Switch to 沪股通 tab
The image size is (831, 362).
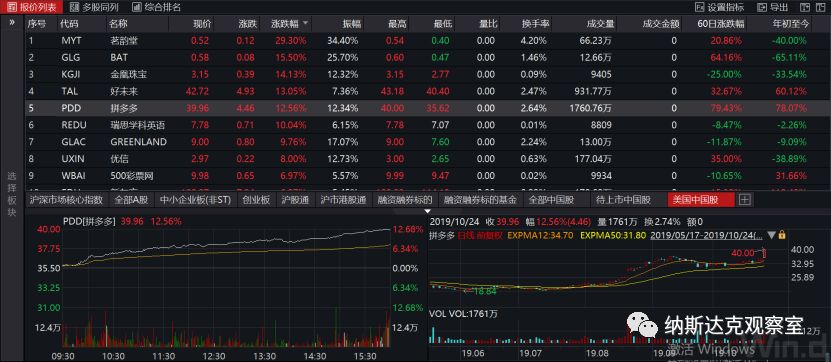tap(295, 200)
